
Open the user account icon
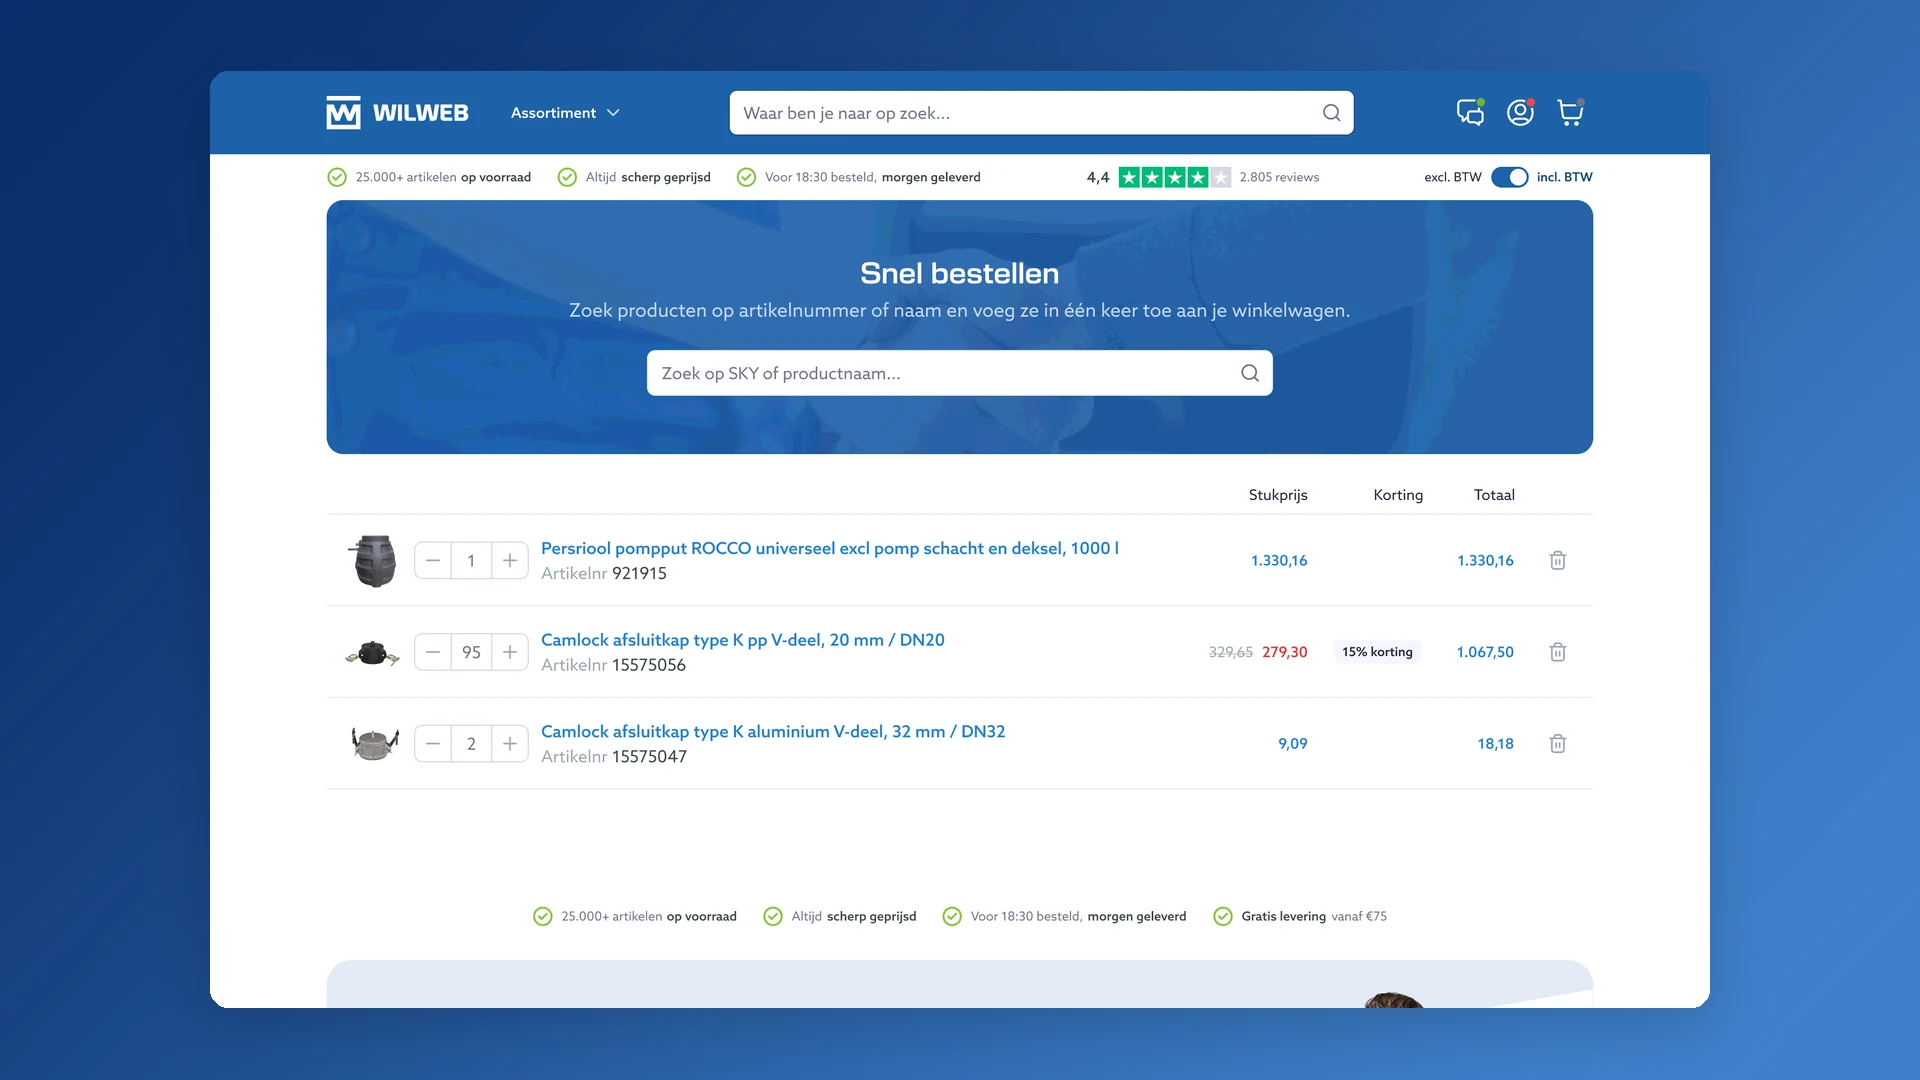tap(1520, 112)
